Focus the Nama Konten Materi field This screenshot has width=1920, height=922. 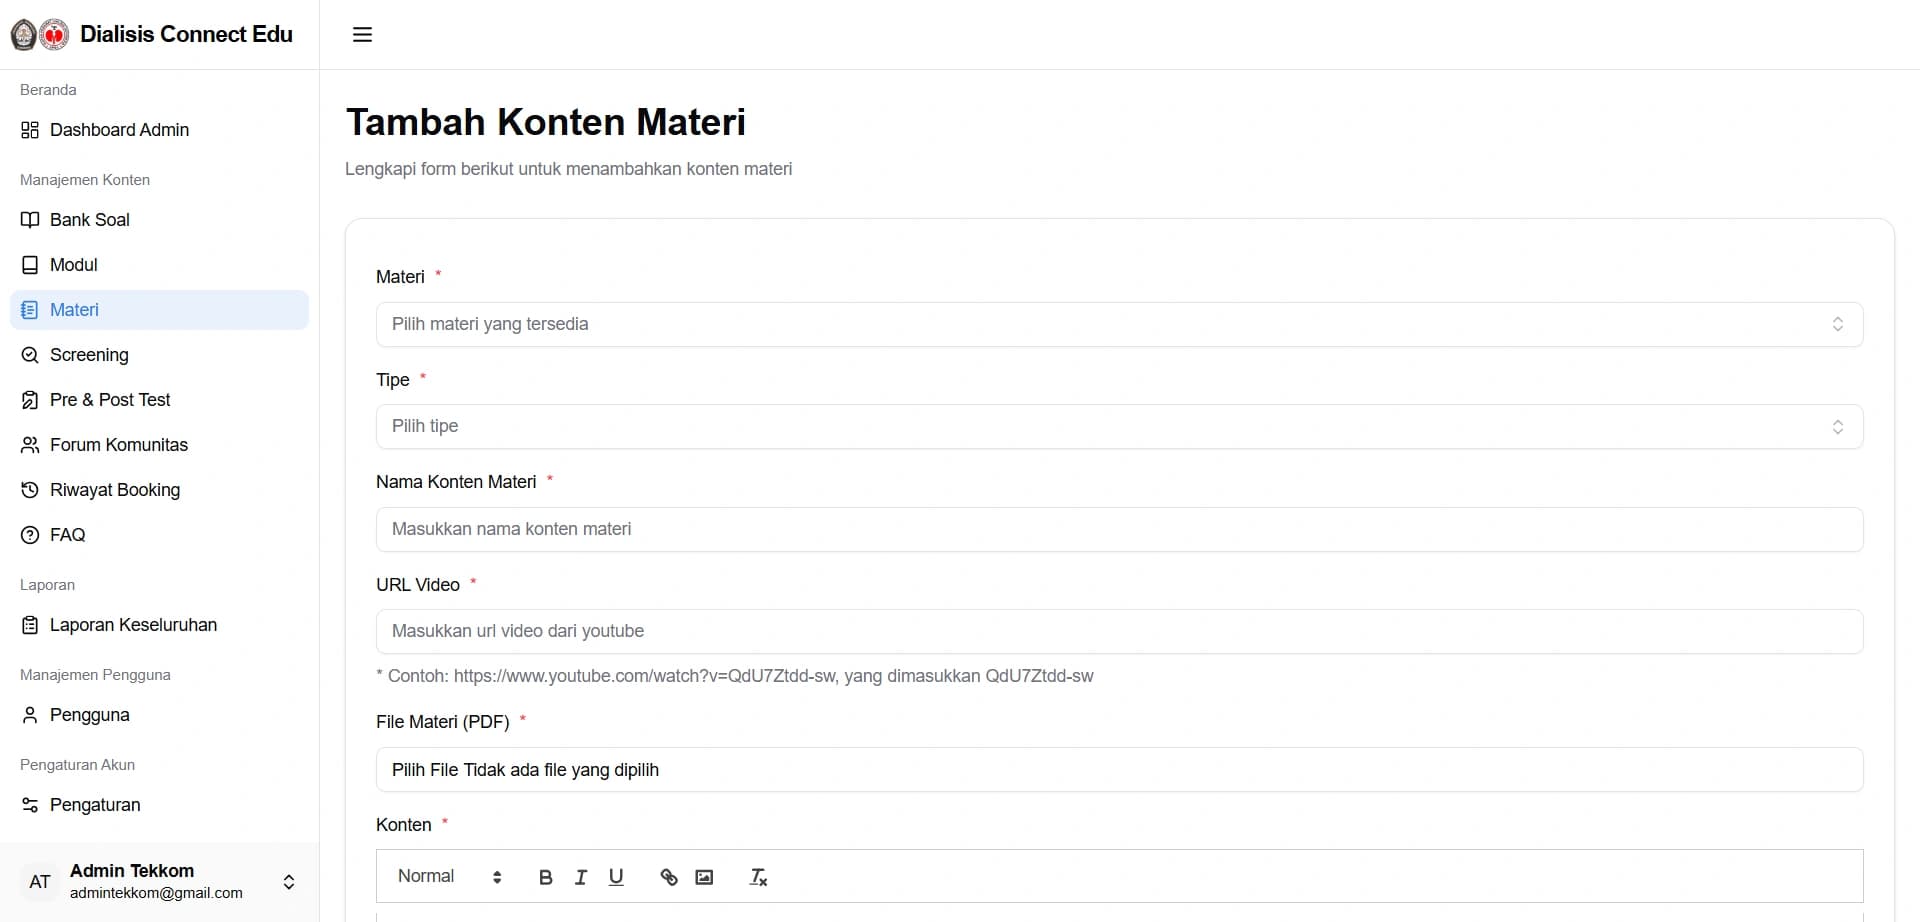point(1119,529)
